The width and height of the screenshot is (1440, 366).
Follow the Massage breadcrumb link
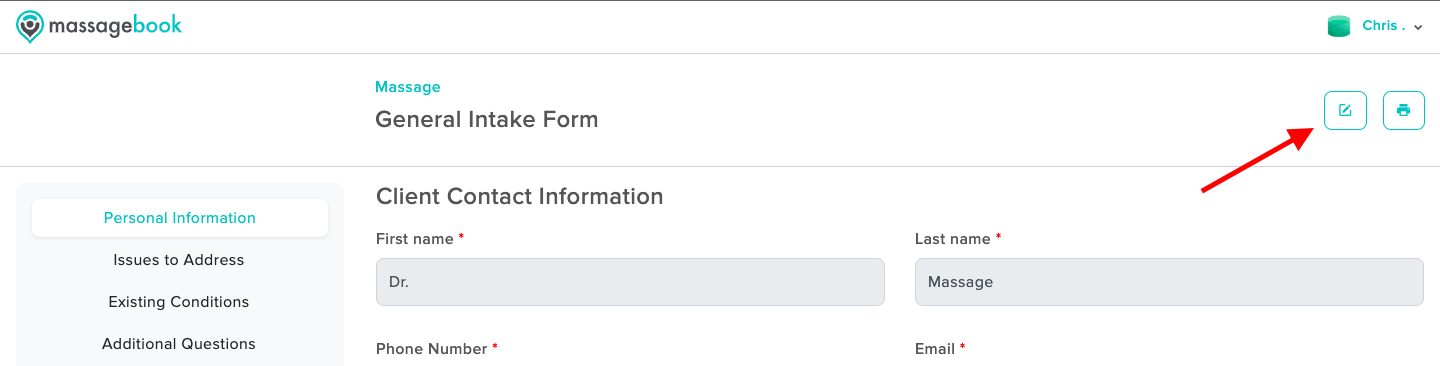pos(408,87)
